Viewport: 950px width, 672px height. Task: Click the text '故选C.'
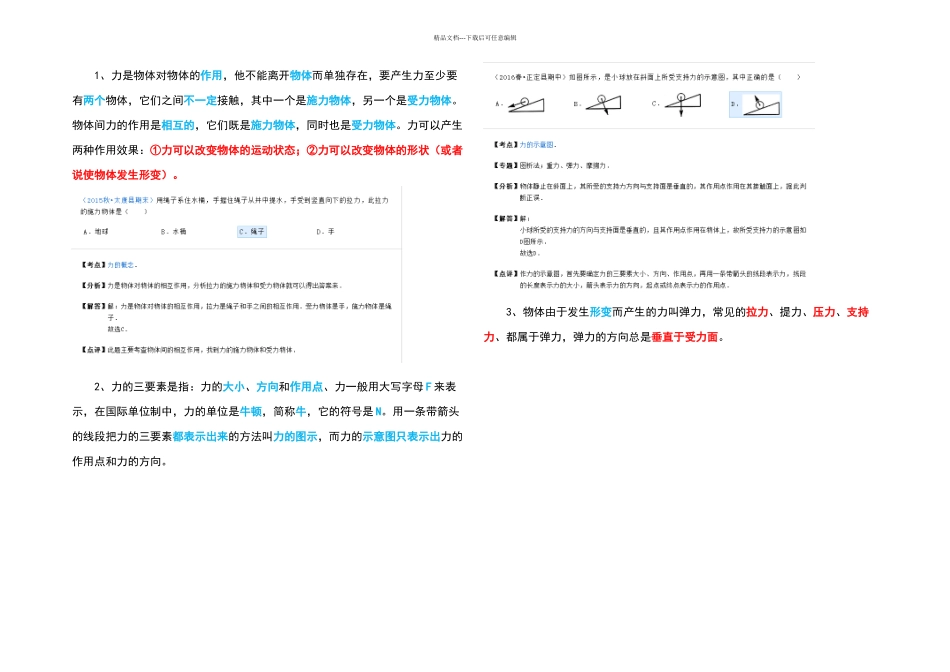[x=118, y=329]
